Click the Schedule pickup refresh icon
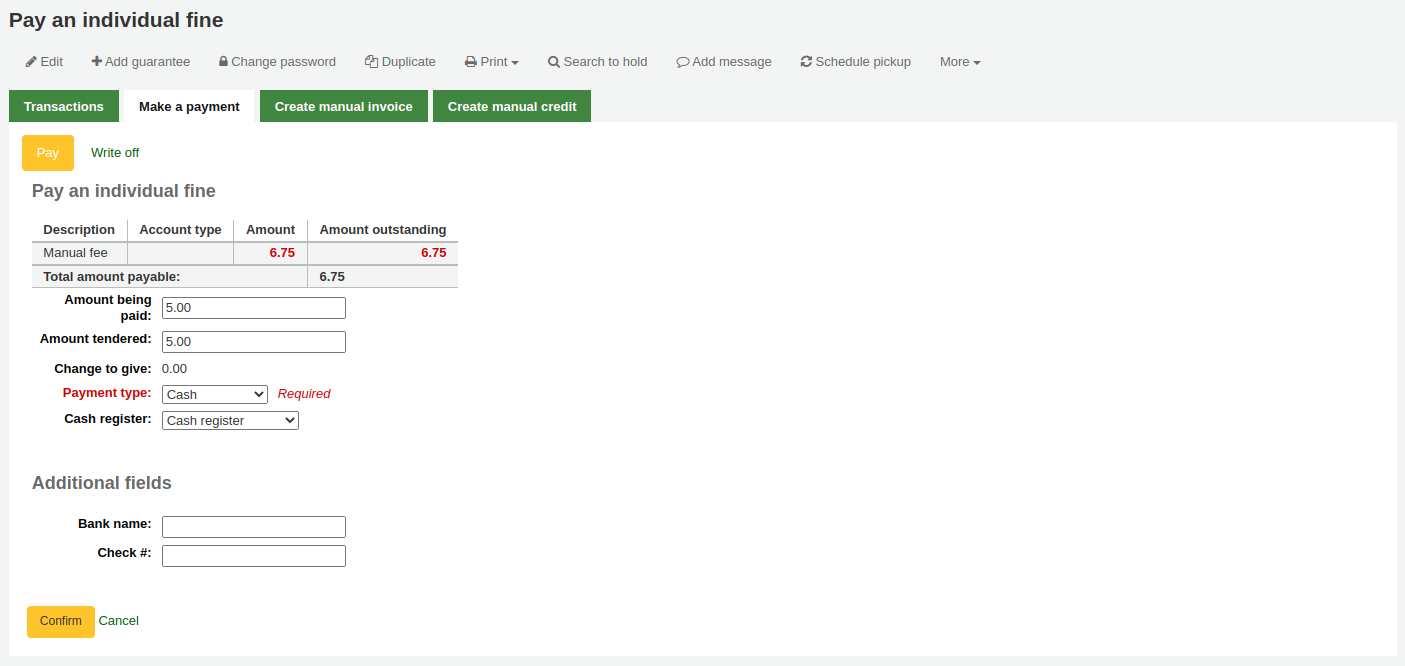 click(x=806, y=62)
